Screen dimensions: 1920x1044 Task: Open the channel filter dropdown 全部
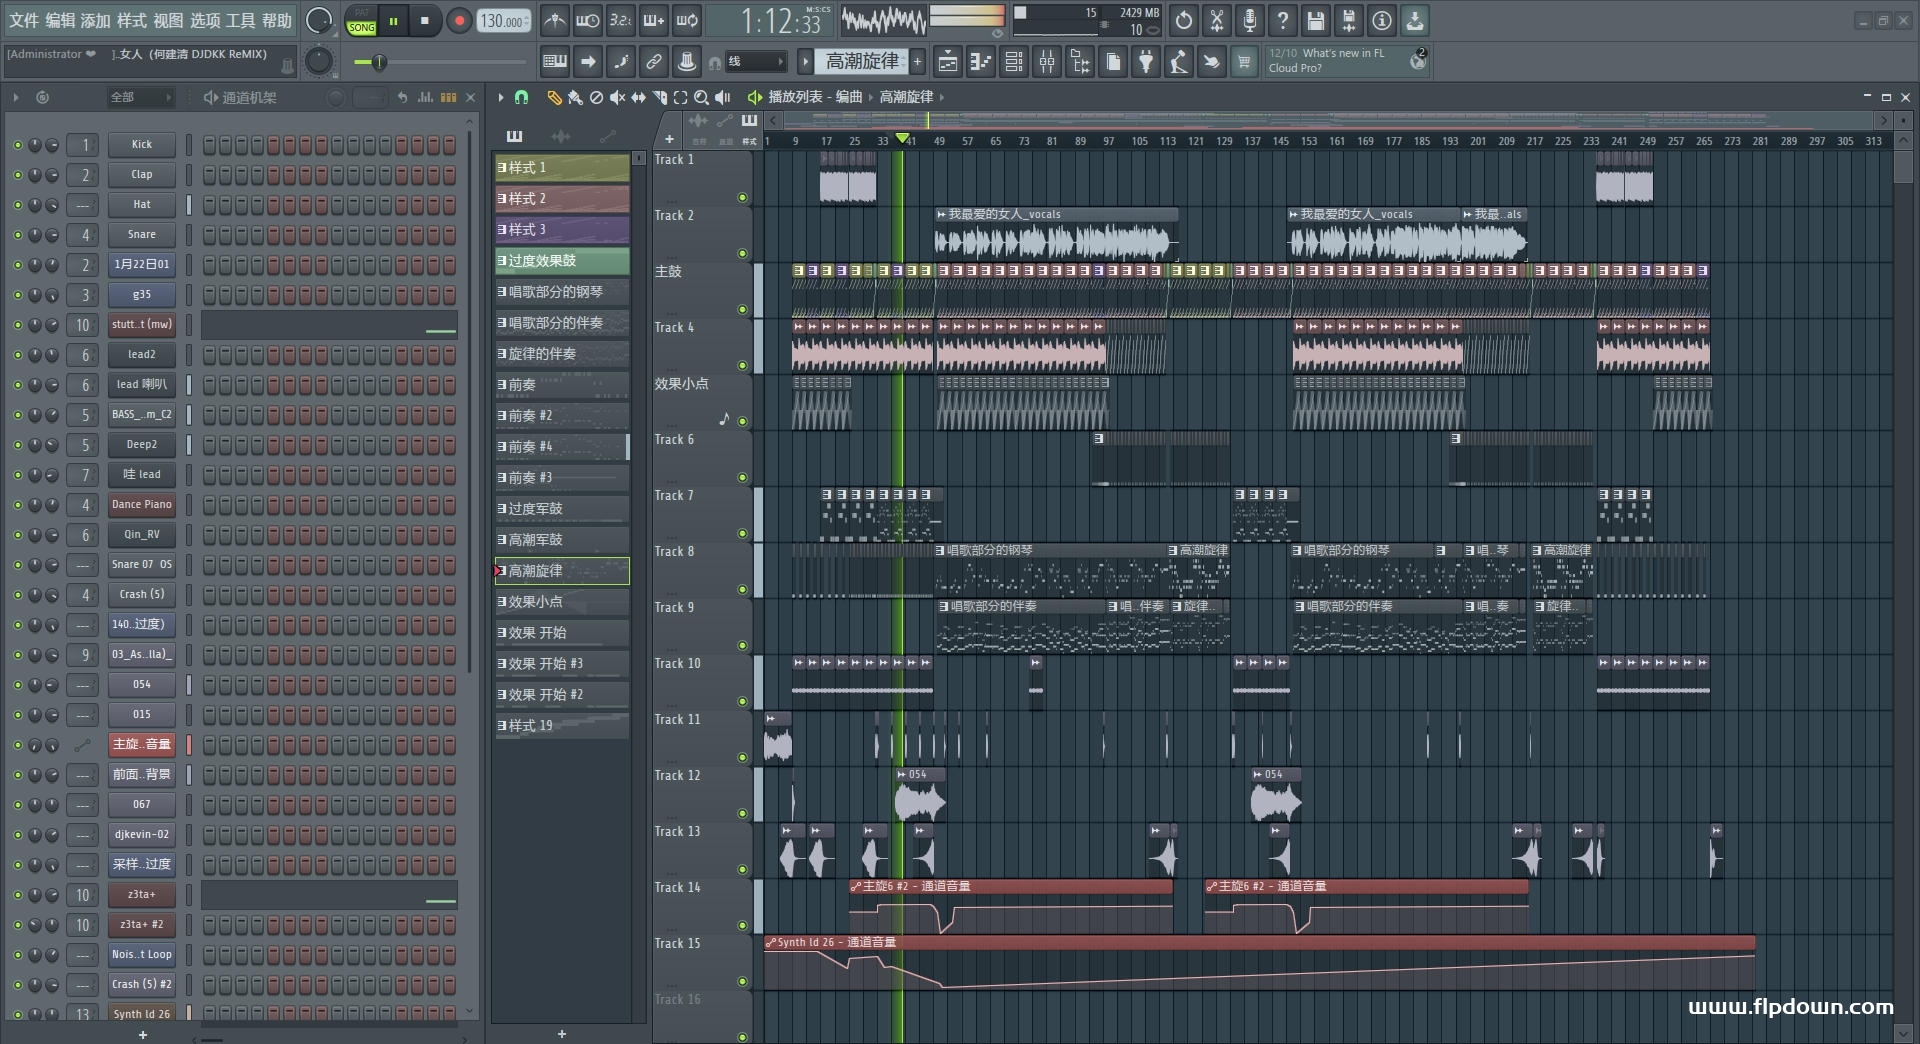[139, 97]
